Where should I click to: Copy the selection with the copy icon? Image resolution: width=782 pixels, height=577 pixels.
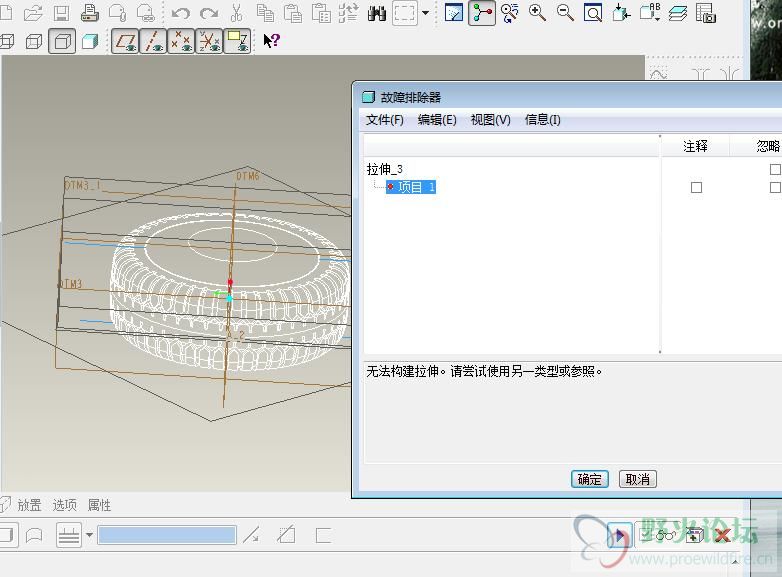pyautogui.click(x=265, y=13)
